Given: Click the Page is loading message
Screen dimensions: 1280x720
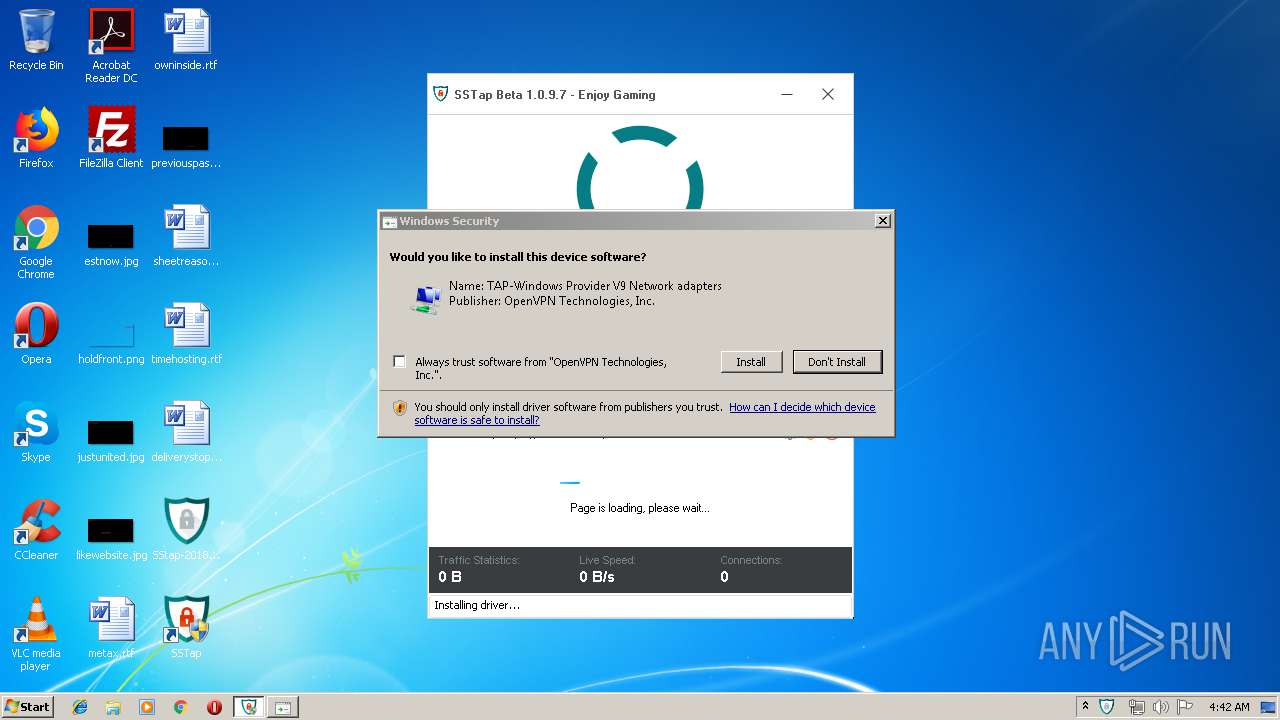Looking at the screenshot, I should click(x=640, y=508).
